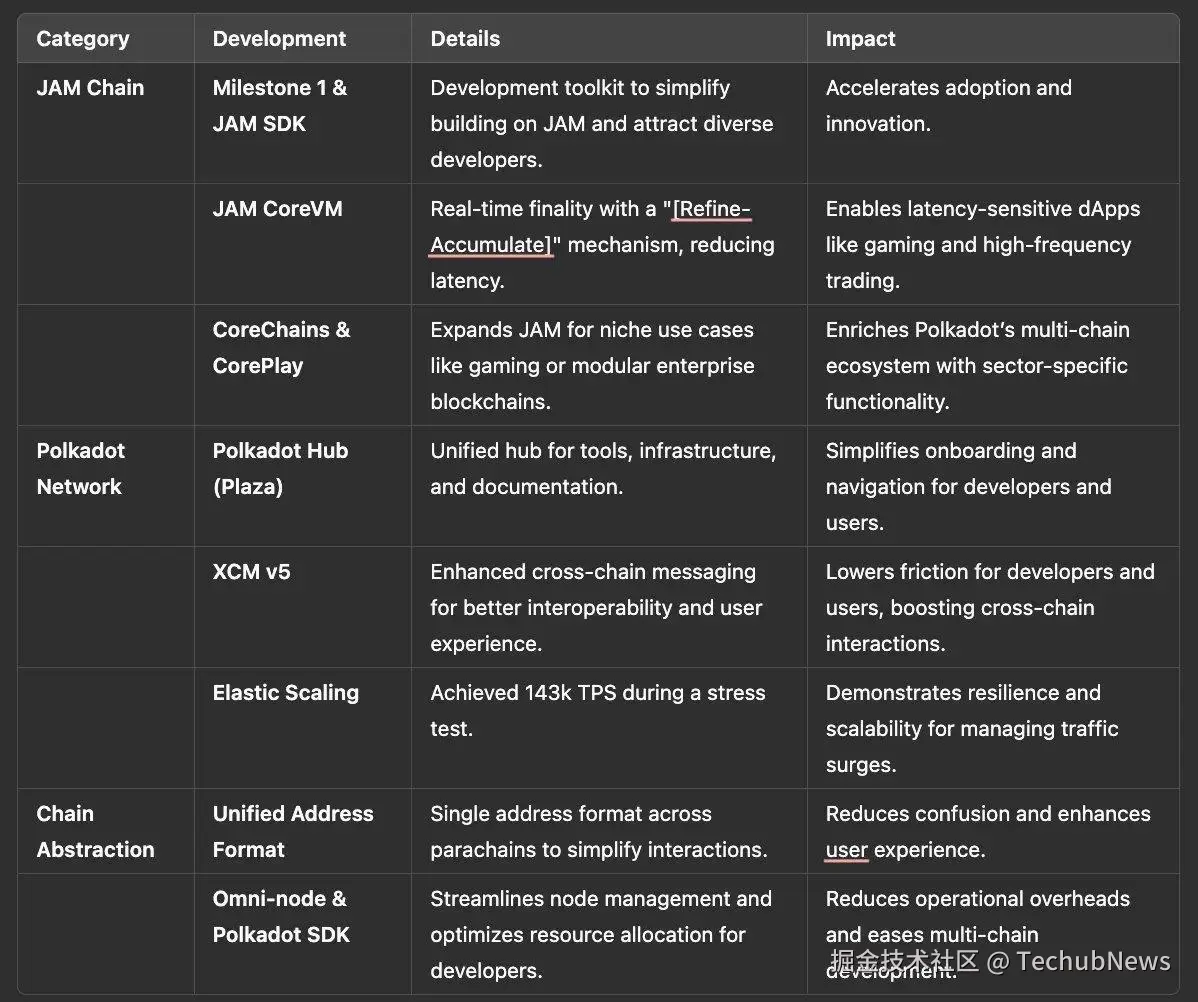
Task: Select the Polkadot Network category cell
Action: point(81,468)
